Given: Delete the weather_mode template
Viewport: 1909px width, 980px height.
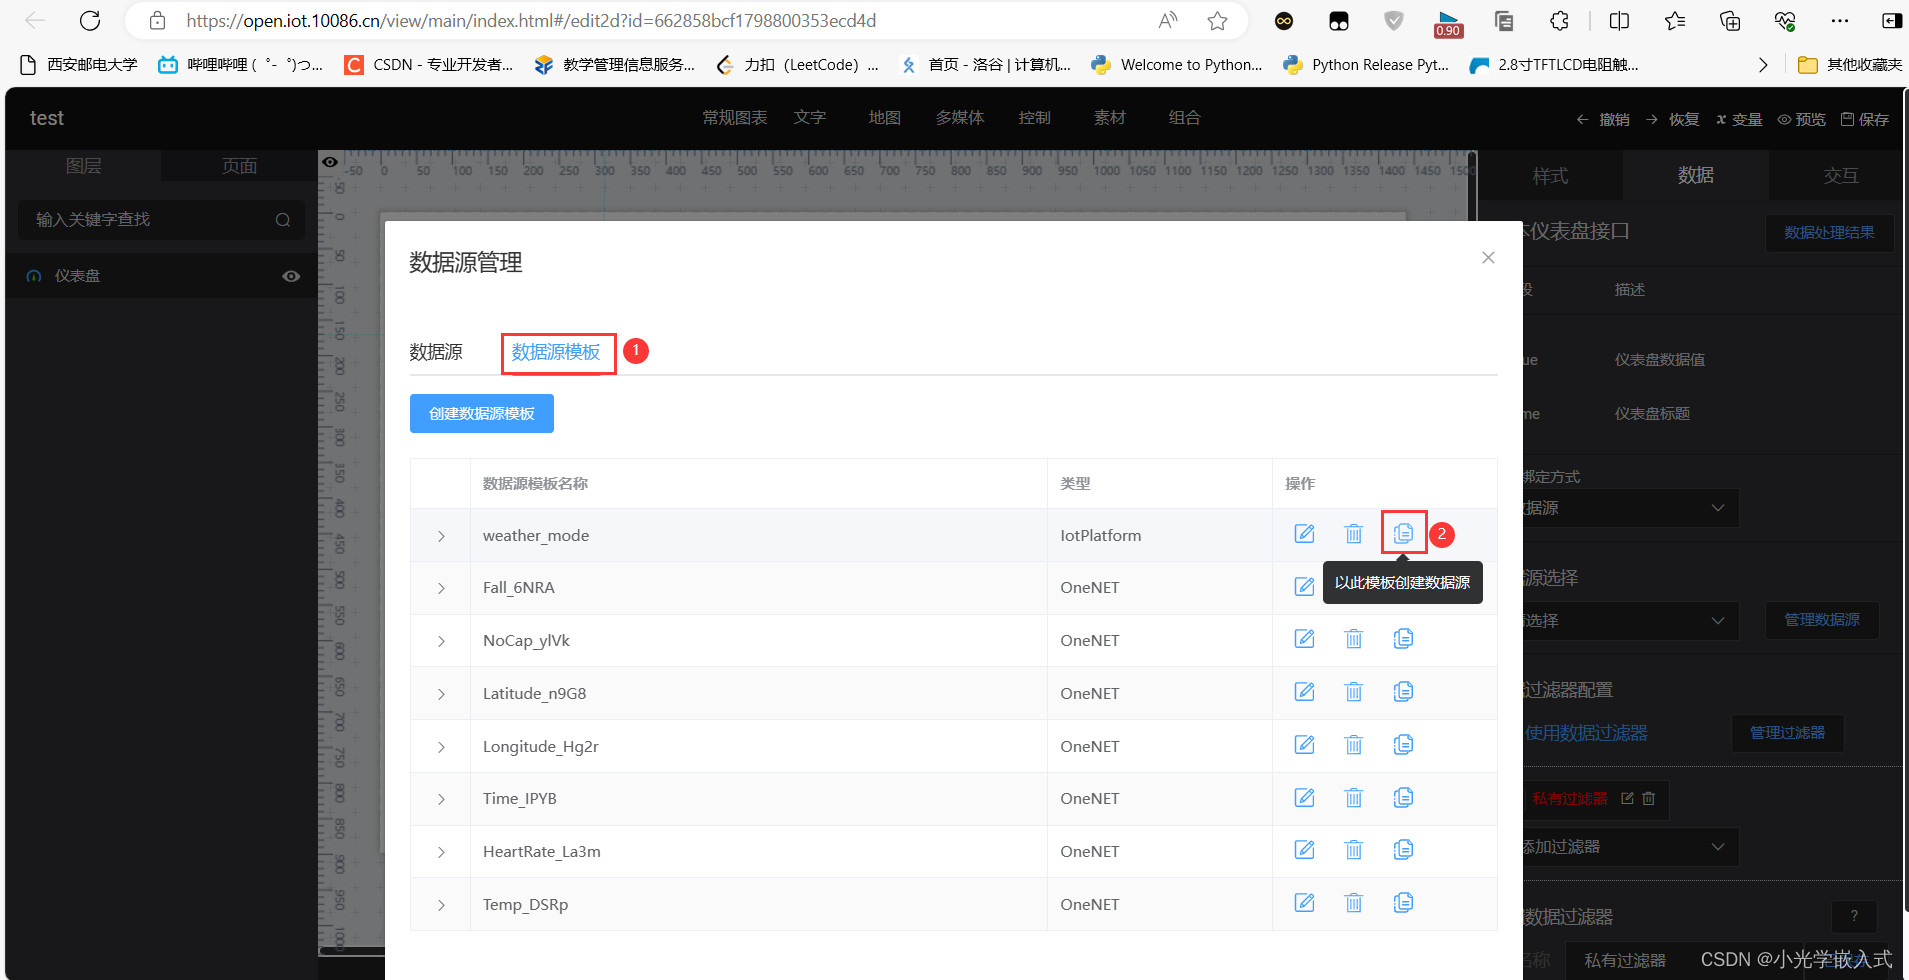Looking at the screenshot, I should pos(1353,534).
